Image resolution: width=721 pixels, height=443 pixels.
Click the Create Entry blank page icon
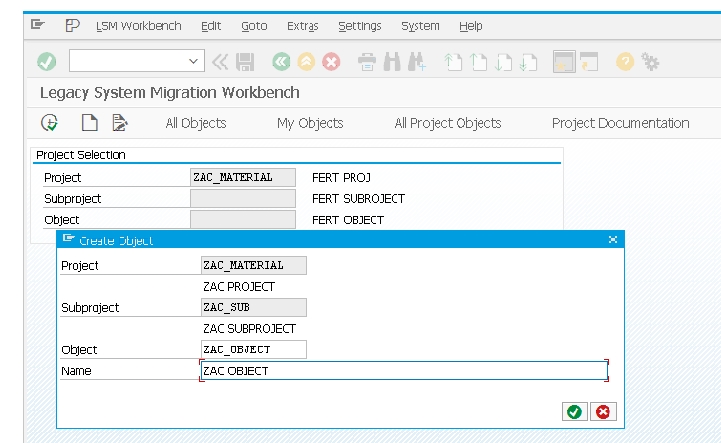pyautogui.click(x=90, y=123)
